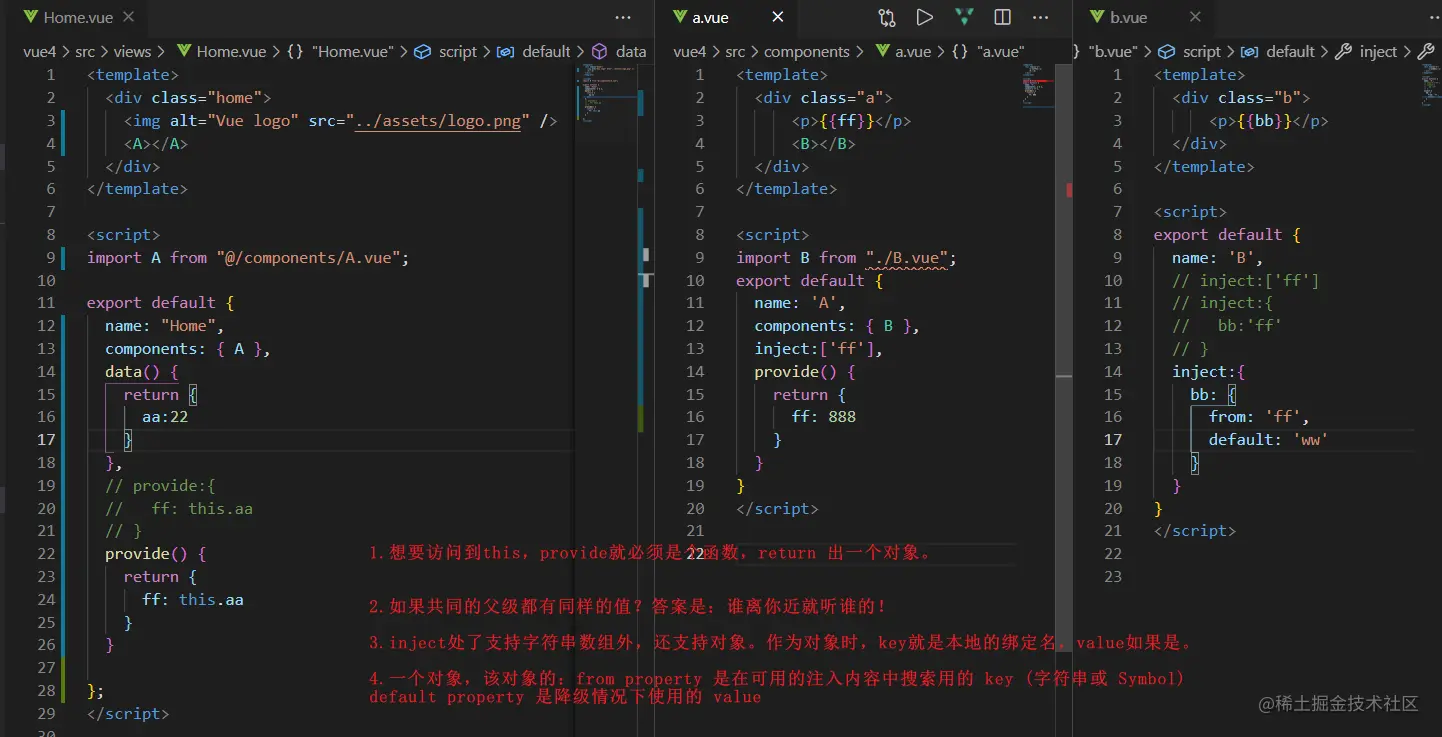Switch to the b.vue editor tab
The width and height of the screenshot is (1442, 737).
[x=1128, y=17]
